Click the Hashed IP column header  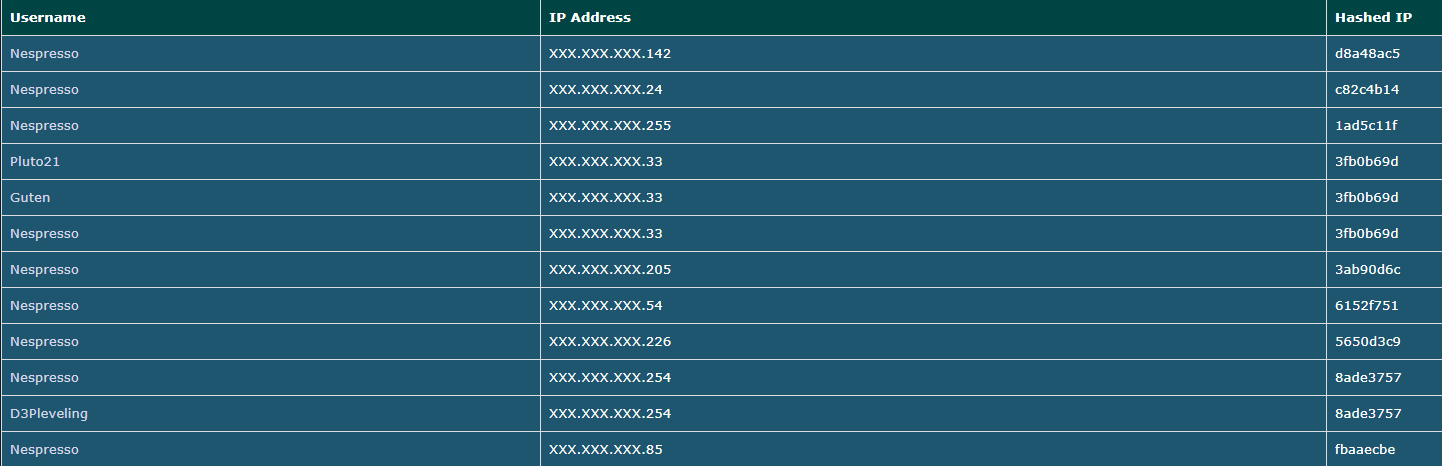coord(1373,18)
